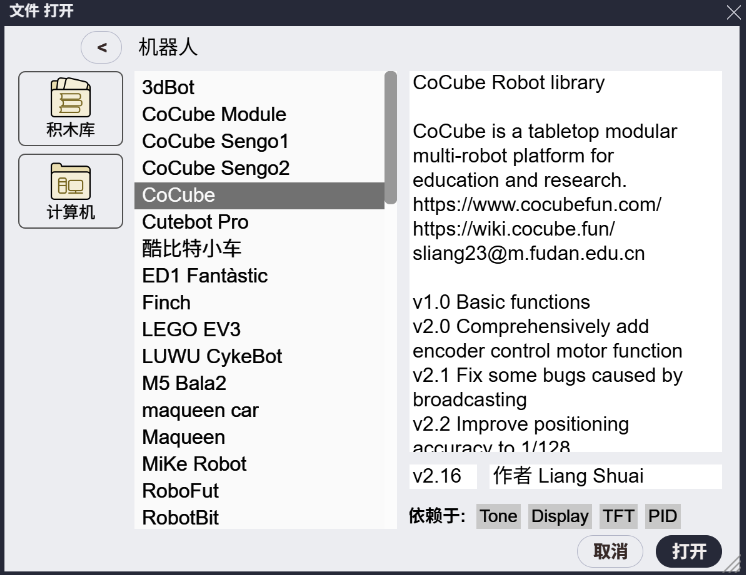Click the 打开 open button
The height and width of the screenshot is (575, 746).
pyautogui.click(x=689, y=551)
